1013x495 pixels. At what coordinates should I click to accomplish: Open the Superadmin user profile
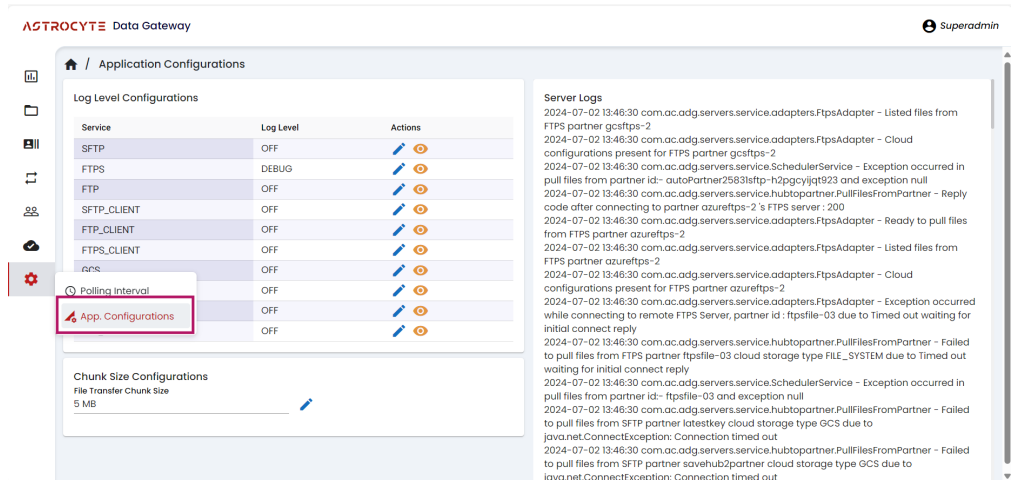point(960,26)
